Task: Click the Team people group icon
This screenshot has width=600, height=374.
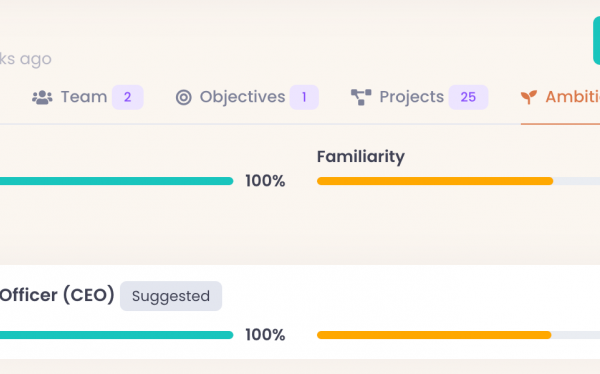Action: click(x=42, y=97)
